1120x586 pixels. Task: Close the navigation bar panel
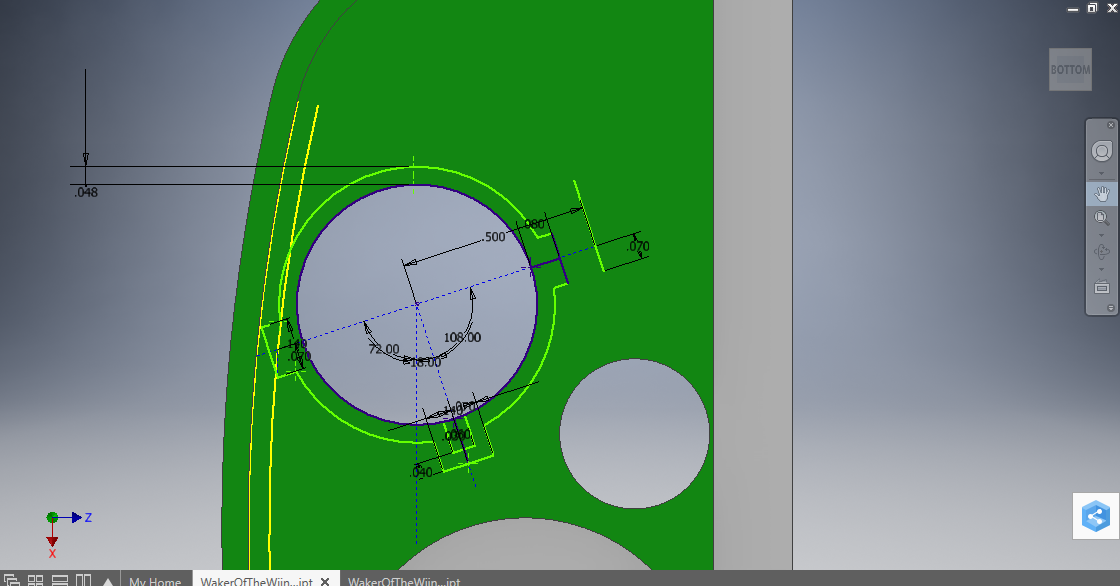1111,125
